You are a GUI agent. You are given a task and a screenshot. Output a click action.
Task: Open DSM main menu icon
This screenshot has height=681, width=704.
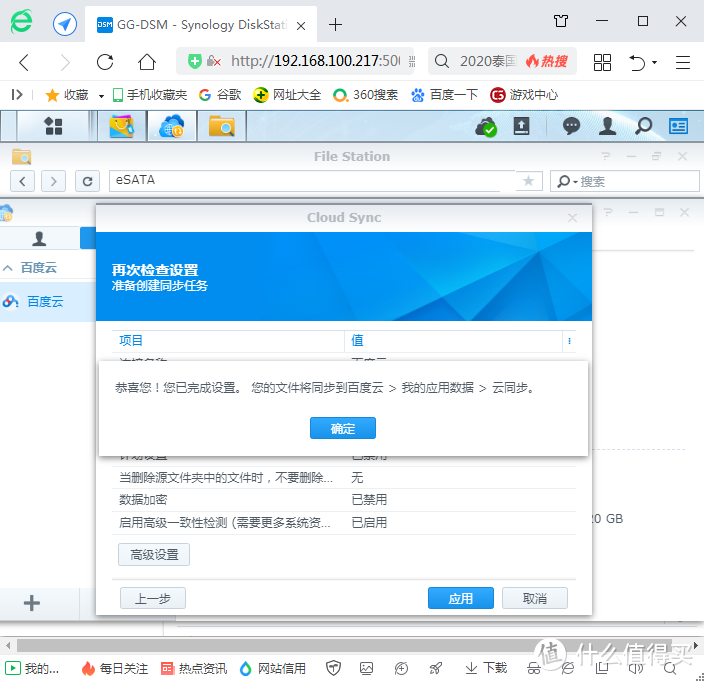(53, 126)
